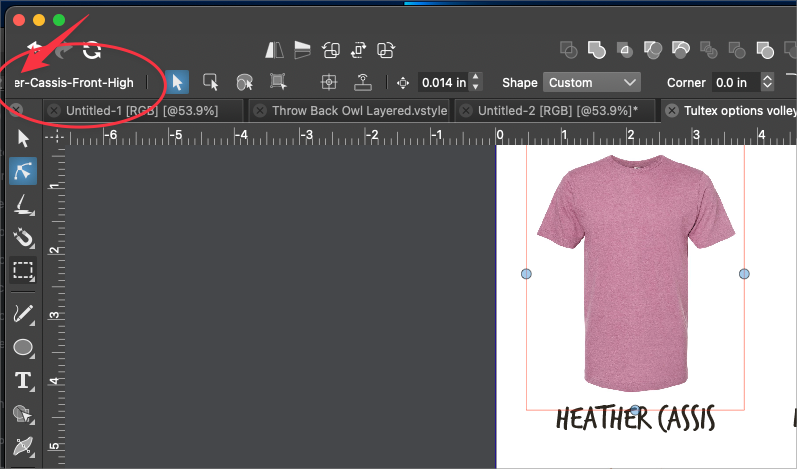The image size is (797, 469).
Task: Click the Corner value stepper arrows
Action: click(x=767, y=82)
